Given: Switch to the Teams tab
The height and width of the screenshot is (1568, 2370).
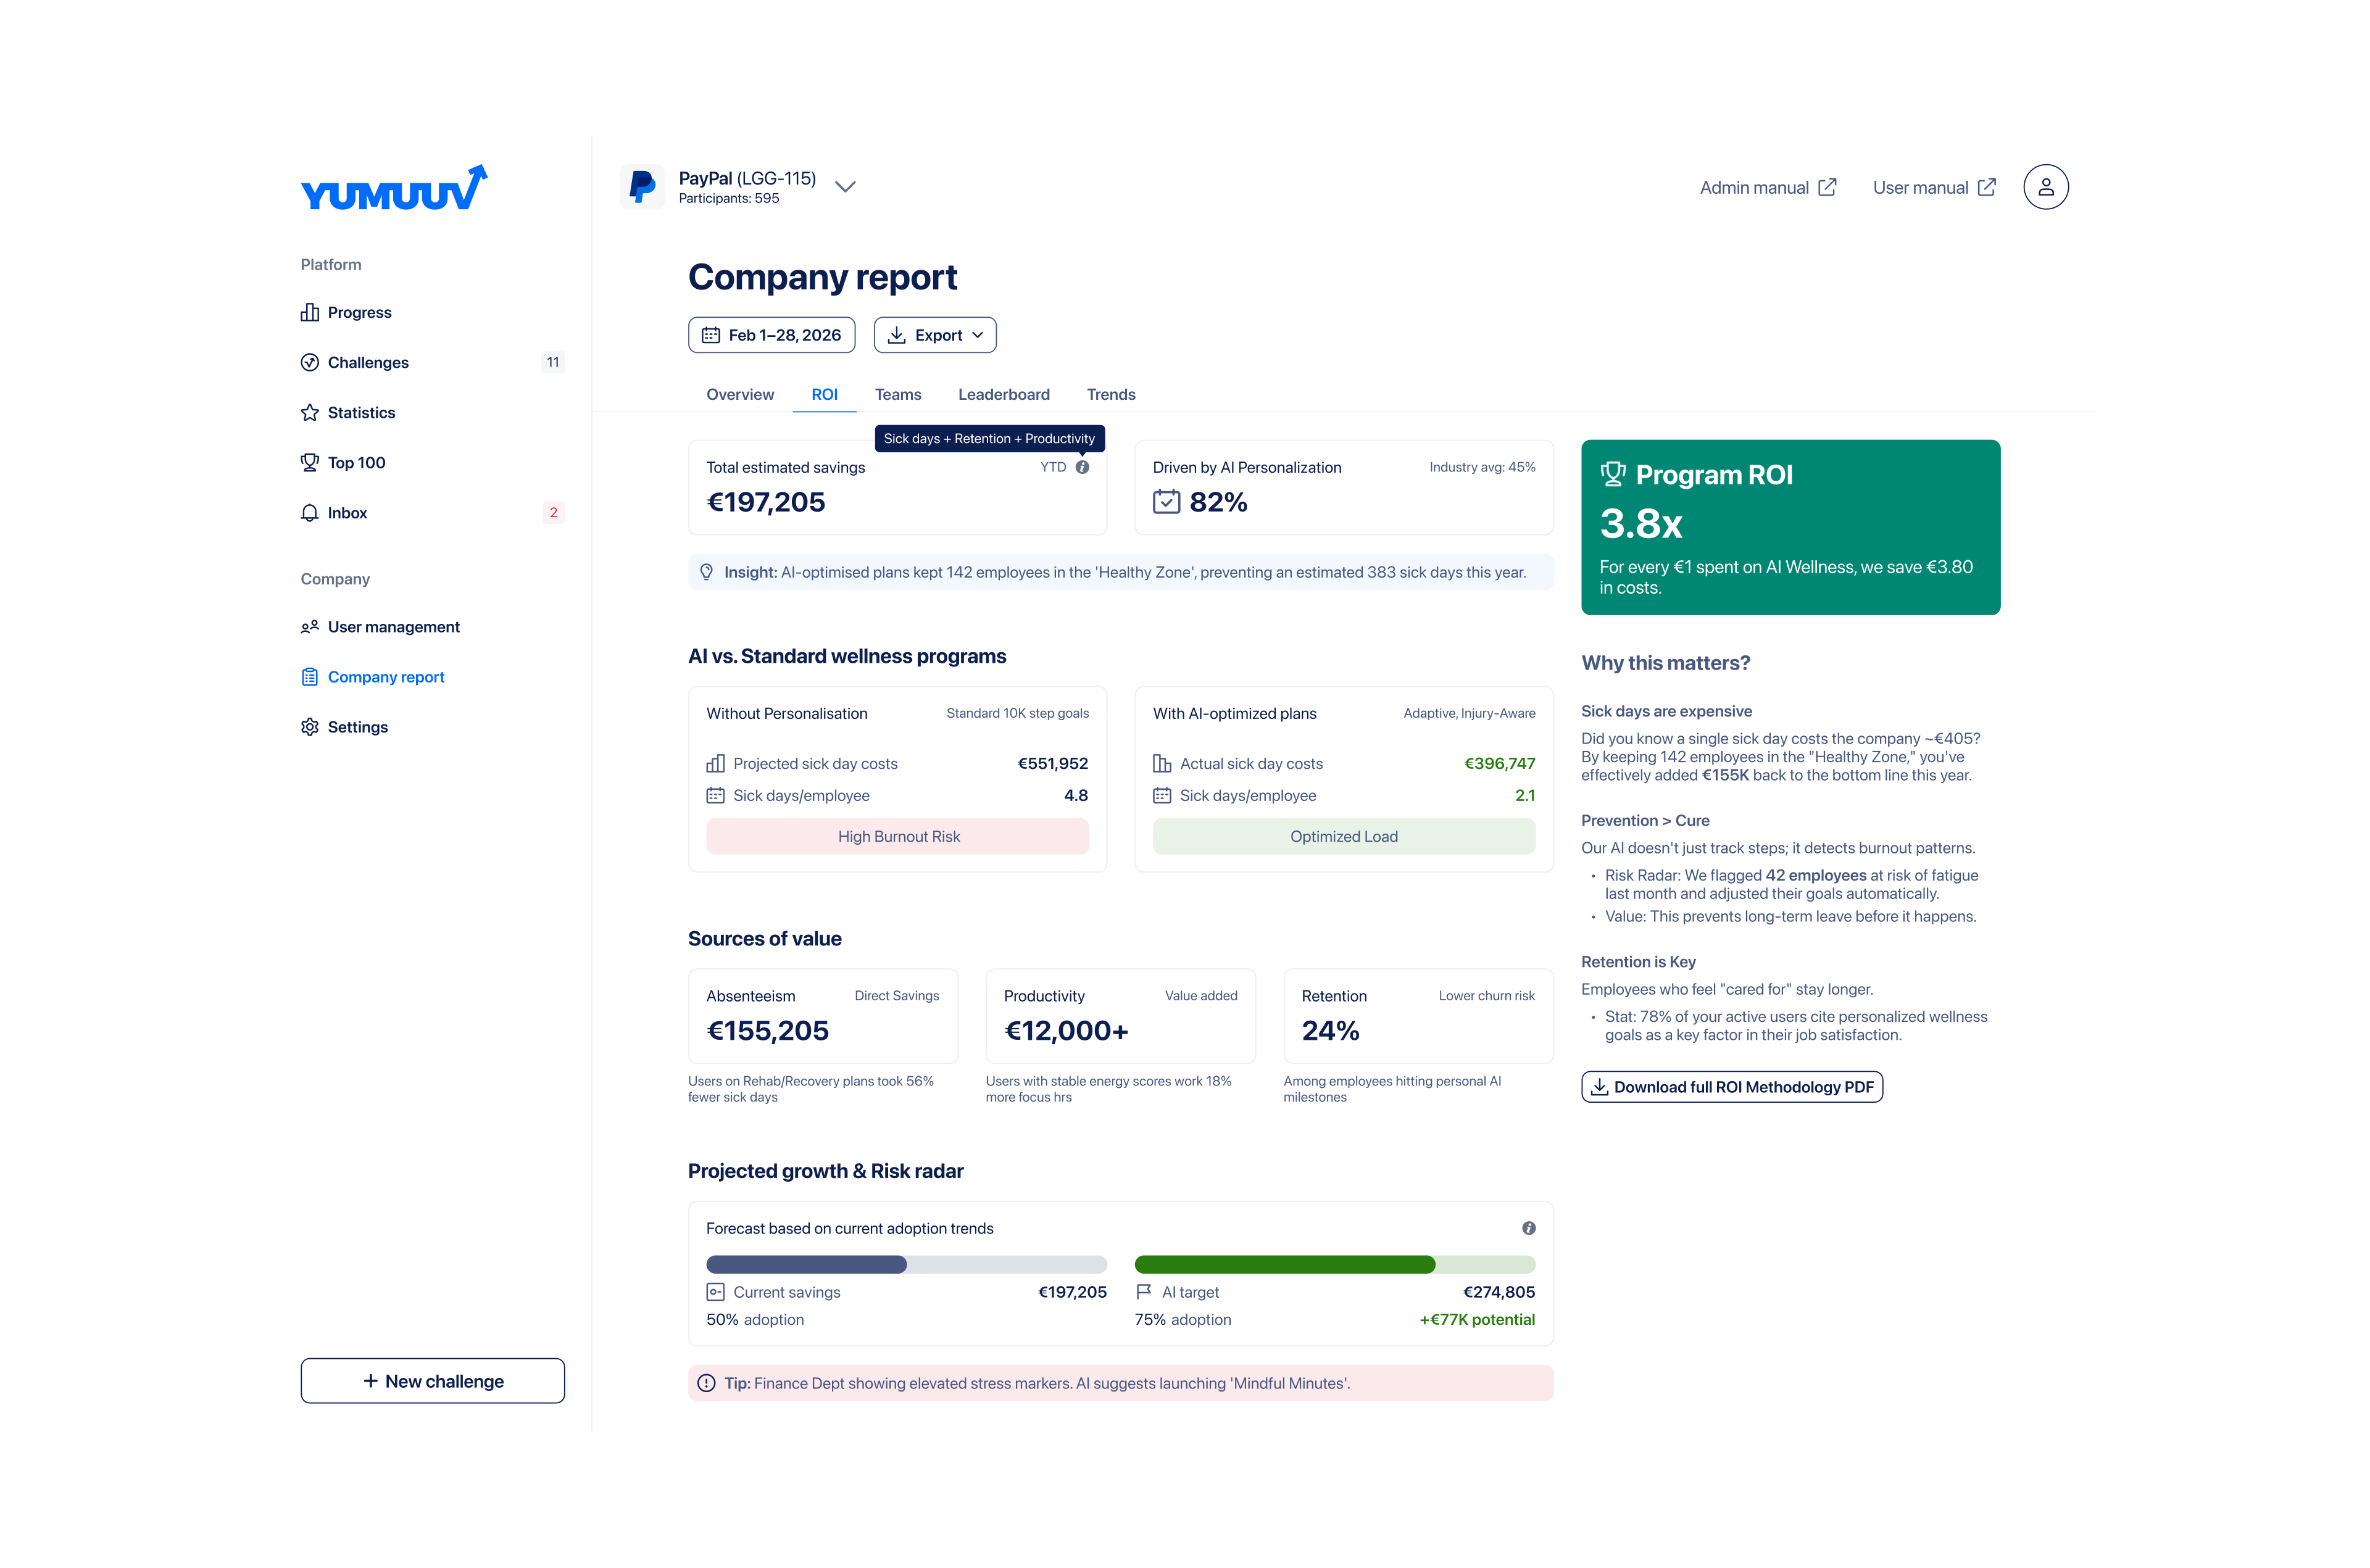Looking at the screenshot, I should click(x=897, y=395).
